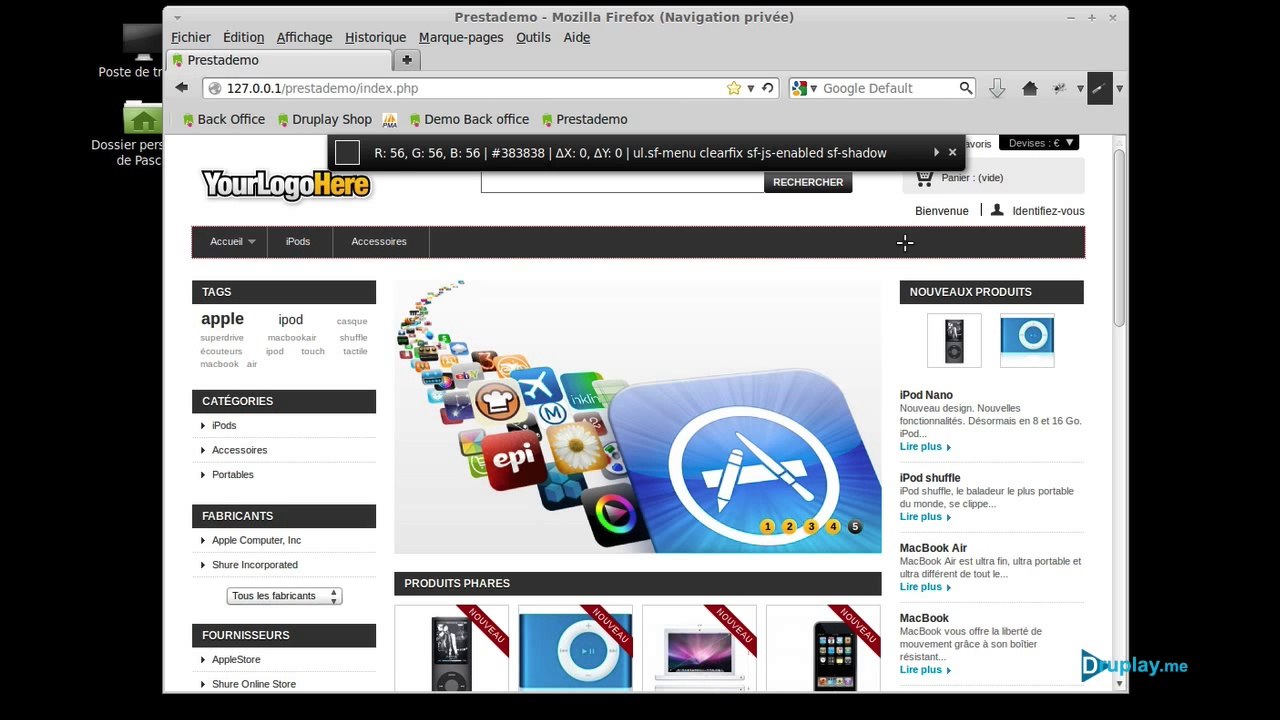
Task: Open the bookmark star dropdown arrow
Action: click(x=750, y=88)
